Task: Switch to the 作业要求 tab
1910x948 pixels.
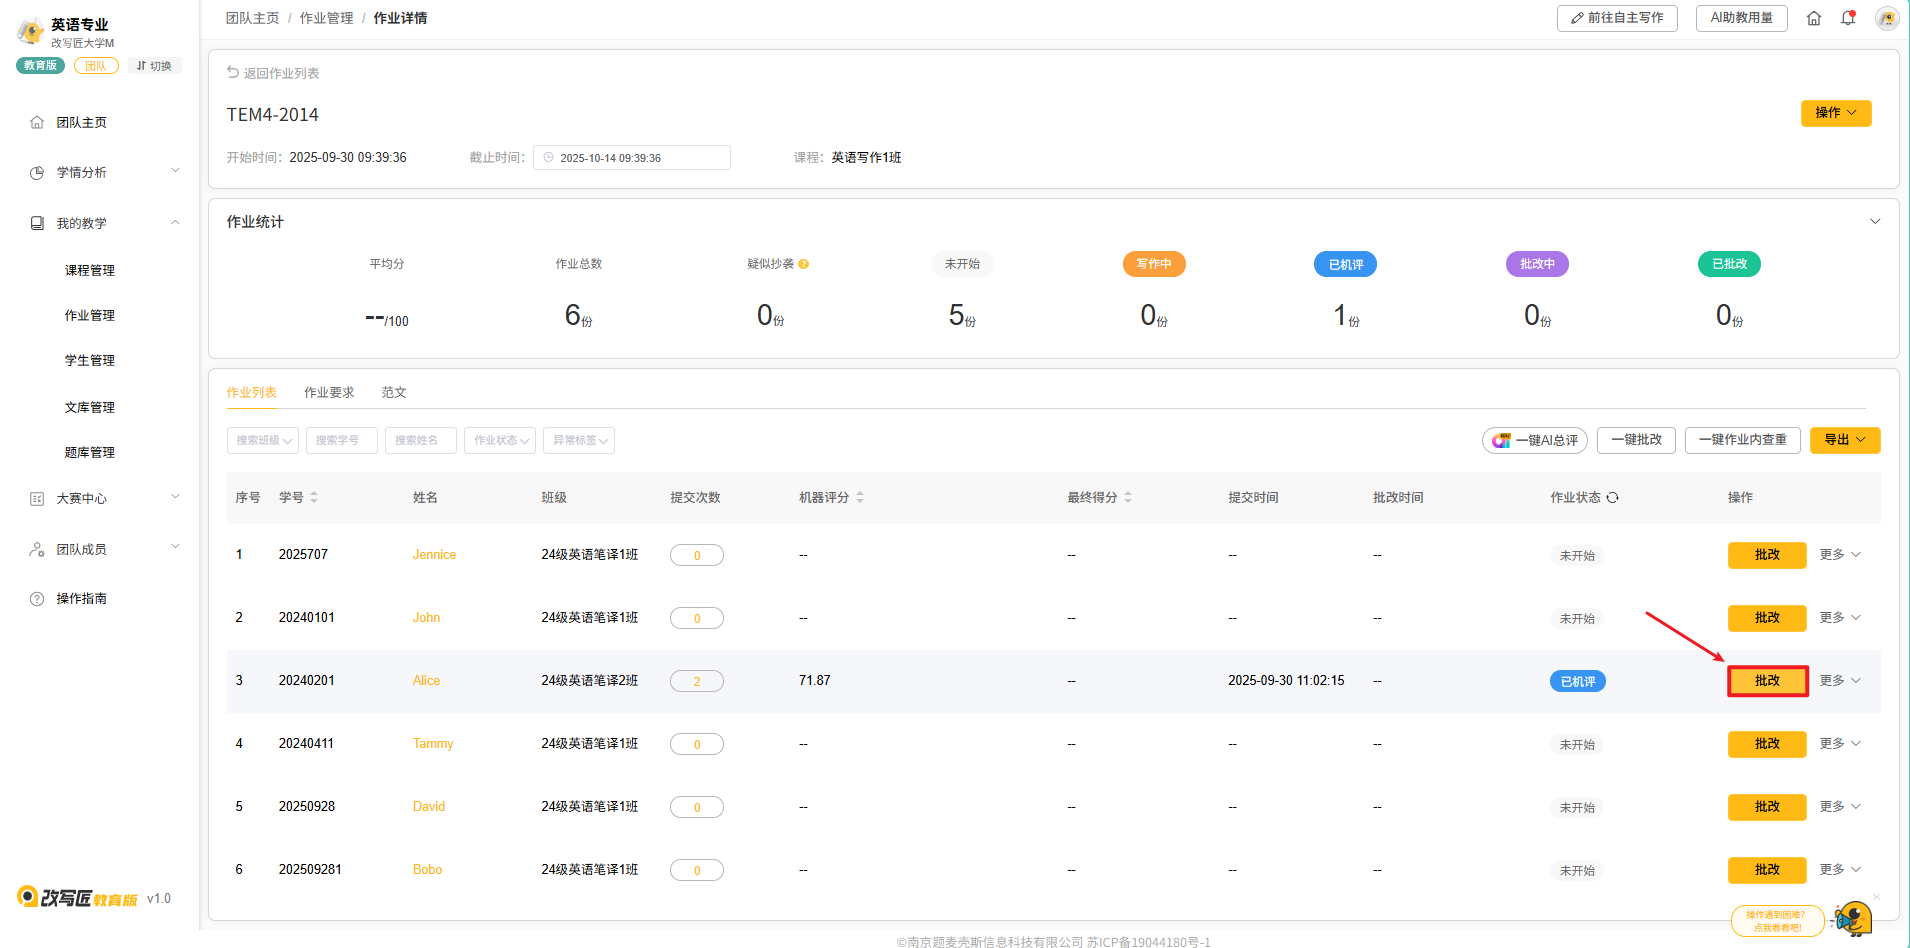Action: (x=329, y=393)
